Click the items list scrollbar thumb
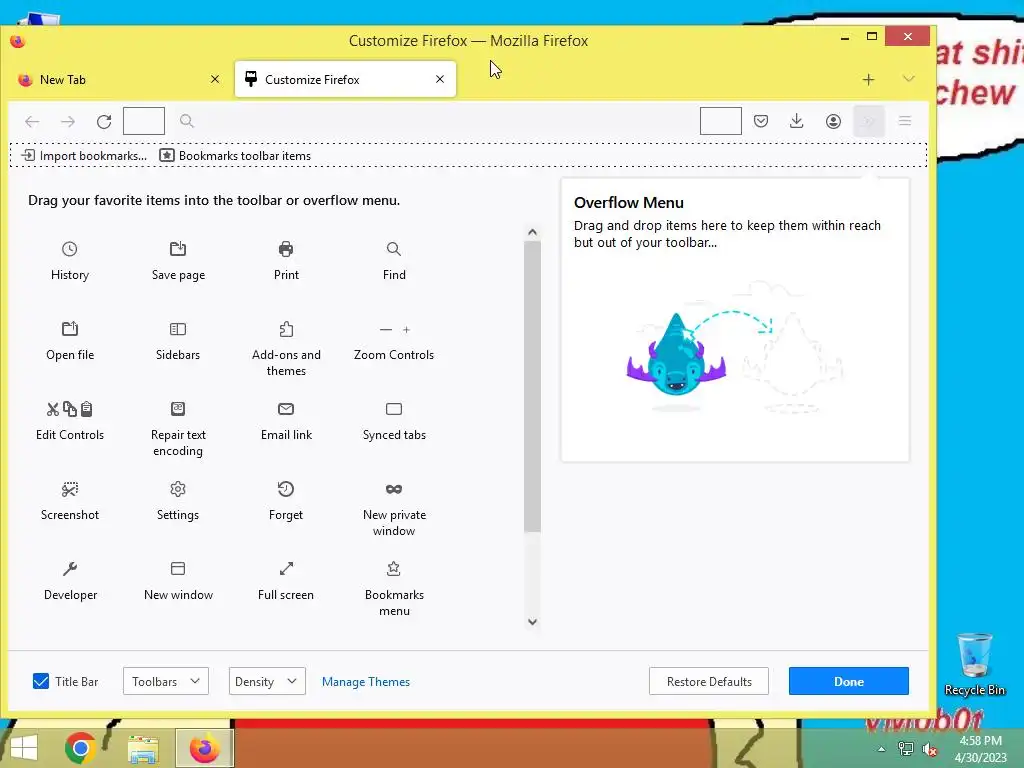Screen dimensions: 1024x768 pos(532,387)
